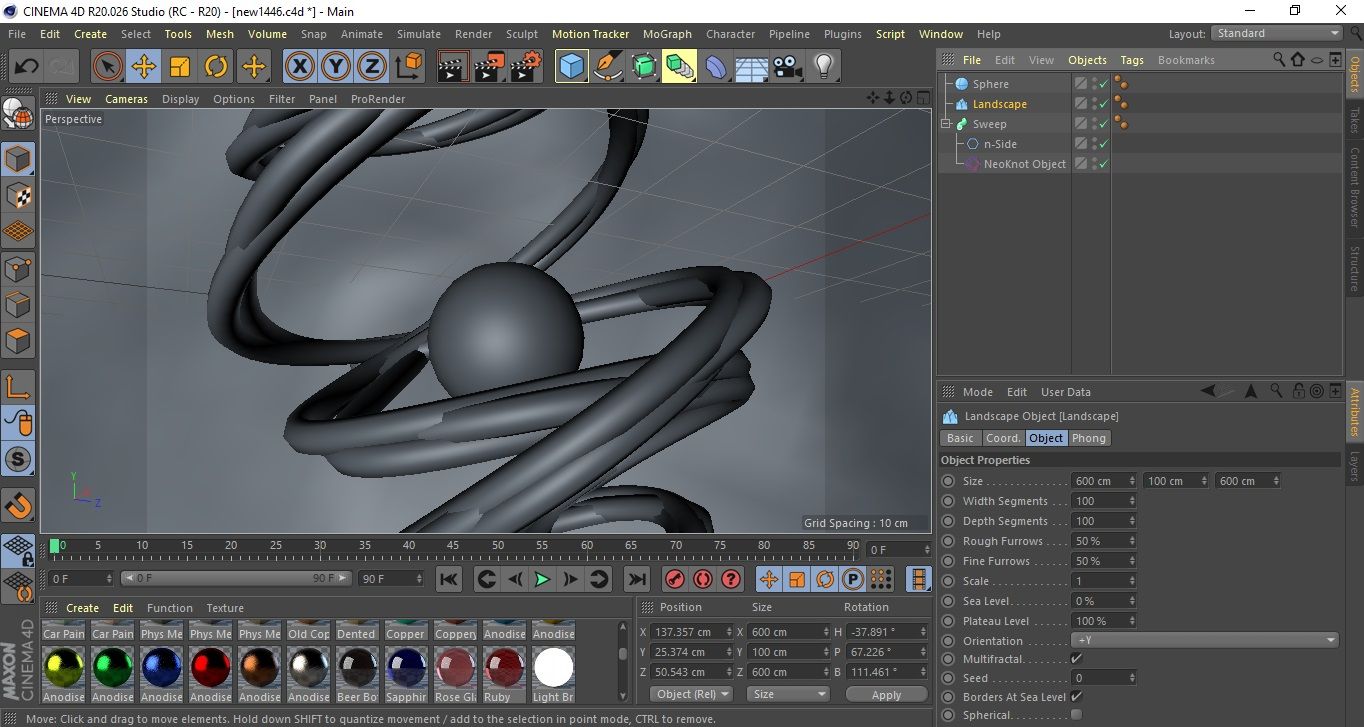Click the Render View icon
1364x727 pixels.
(453, 67)
